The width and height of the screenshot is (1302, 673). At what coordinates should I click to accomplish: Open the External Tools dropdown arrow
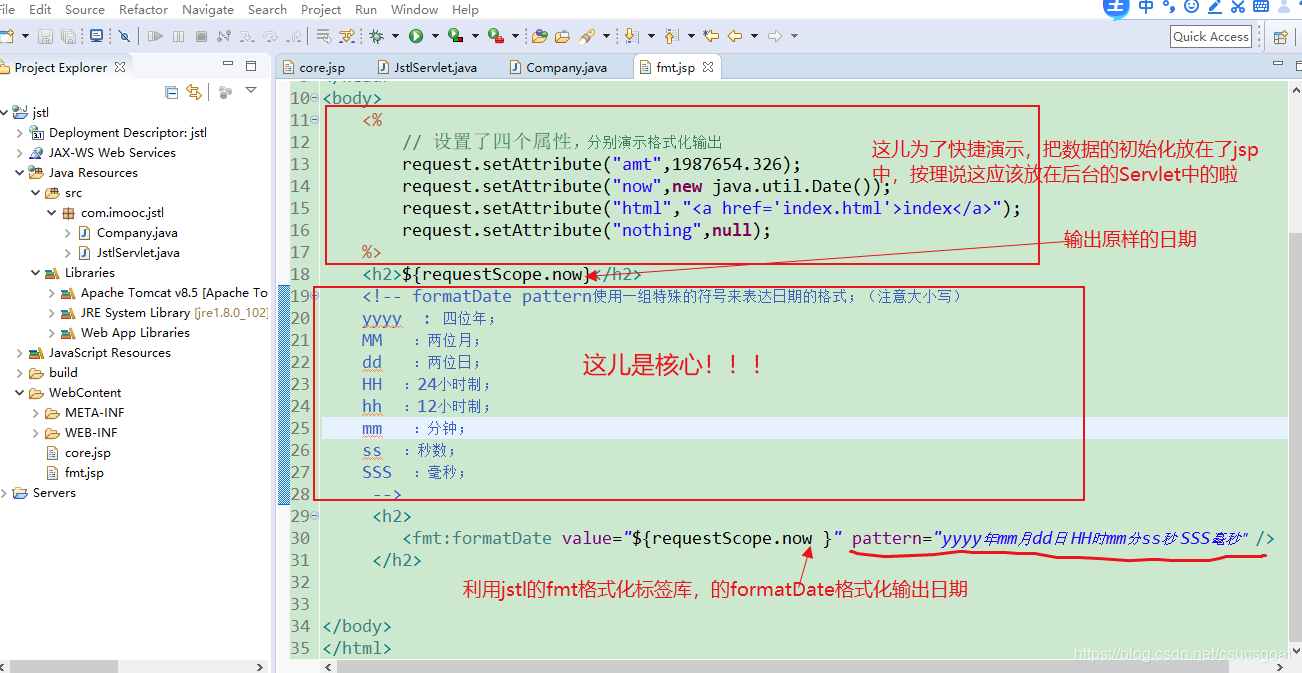tap(516, 37)
